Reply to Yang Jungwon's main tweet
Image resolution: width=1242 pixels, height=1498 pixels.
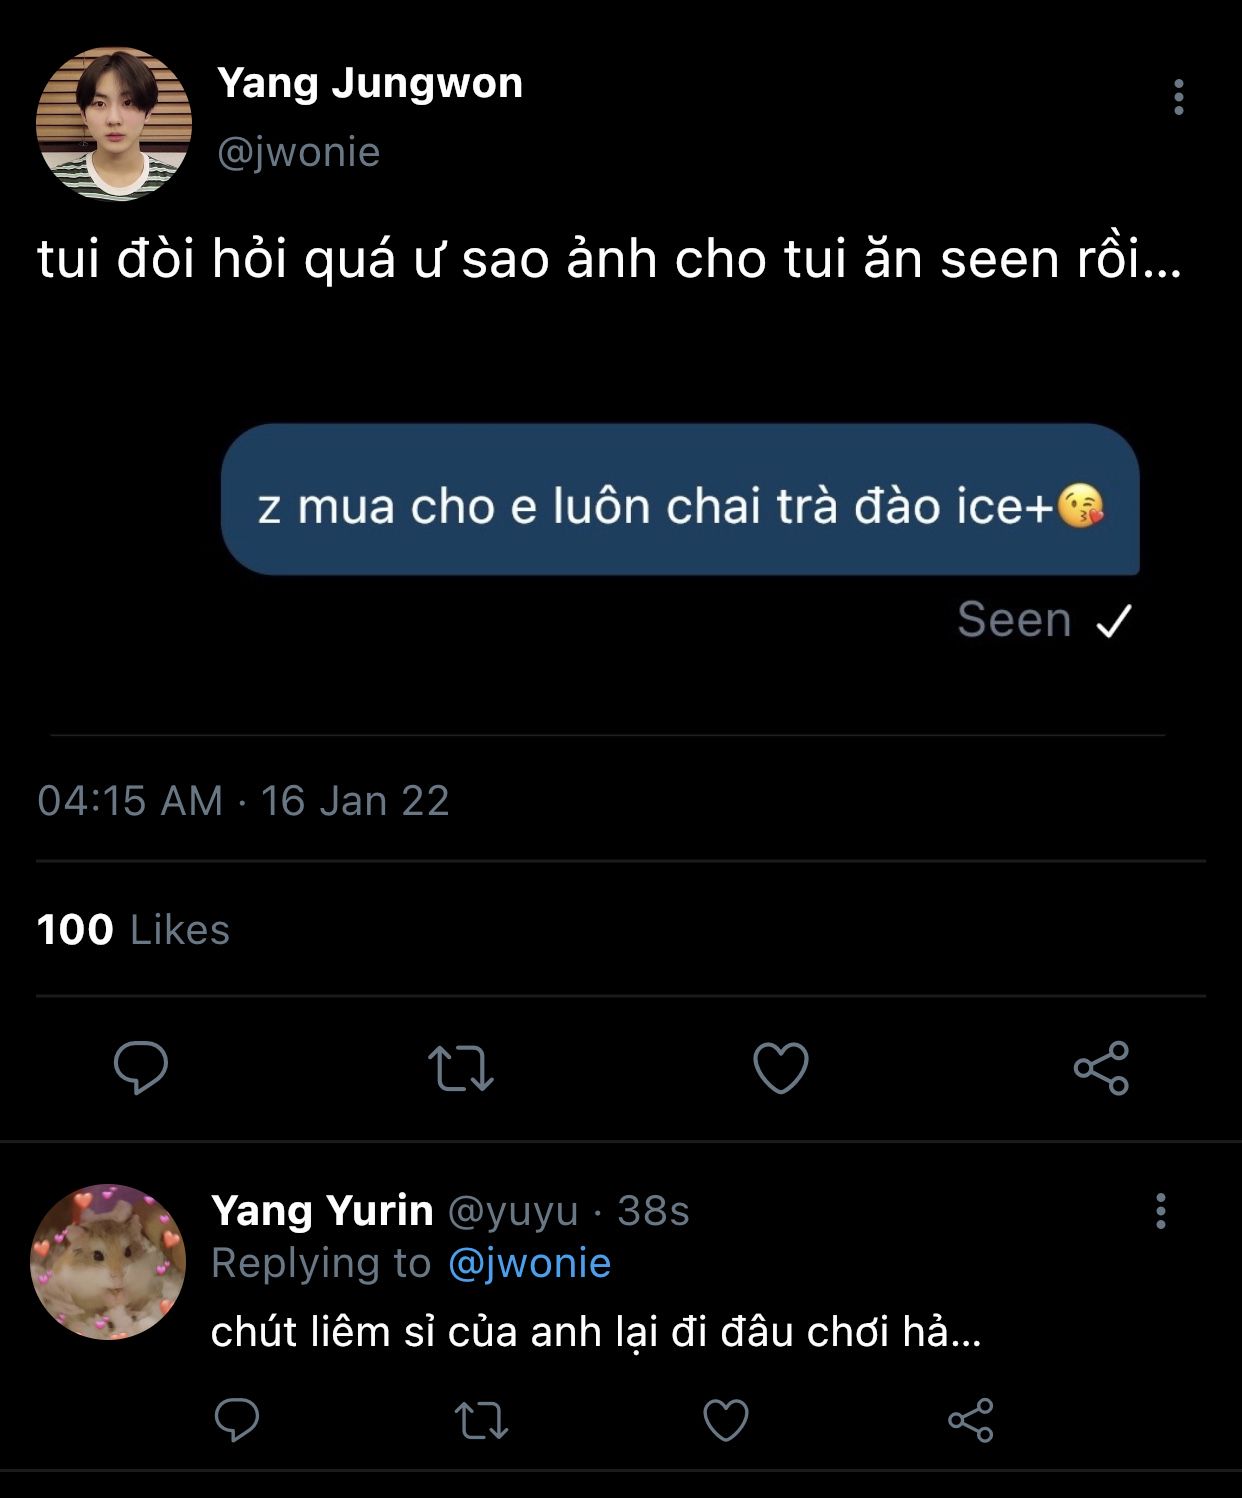click(x=141, y=1067)
